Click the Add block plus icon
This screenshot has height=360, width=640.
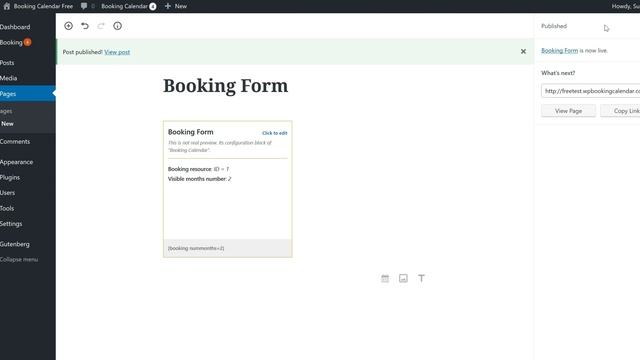pyautogui.click(x=69, y=26)
